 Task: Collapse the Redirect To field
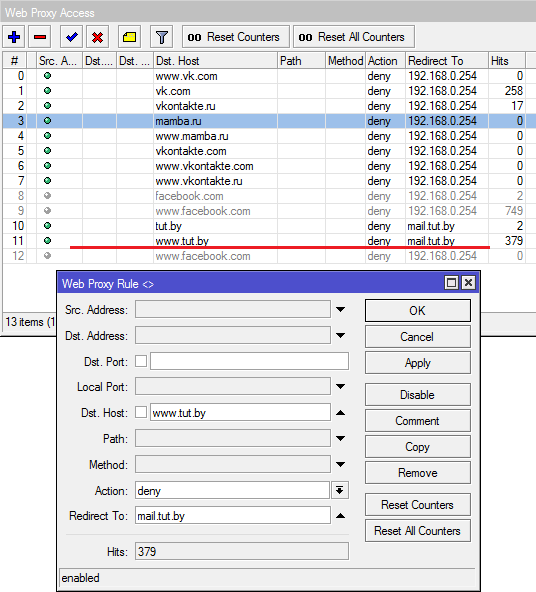340,516
